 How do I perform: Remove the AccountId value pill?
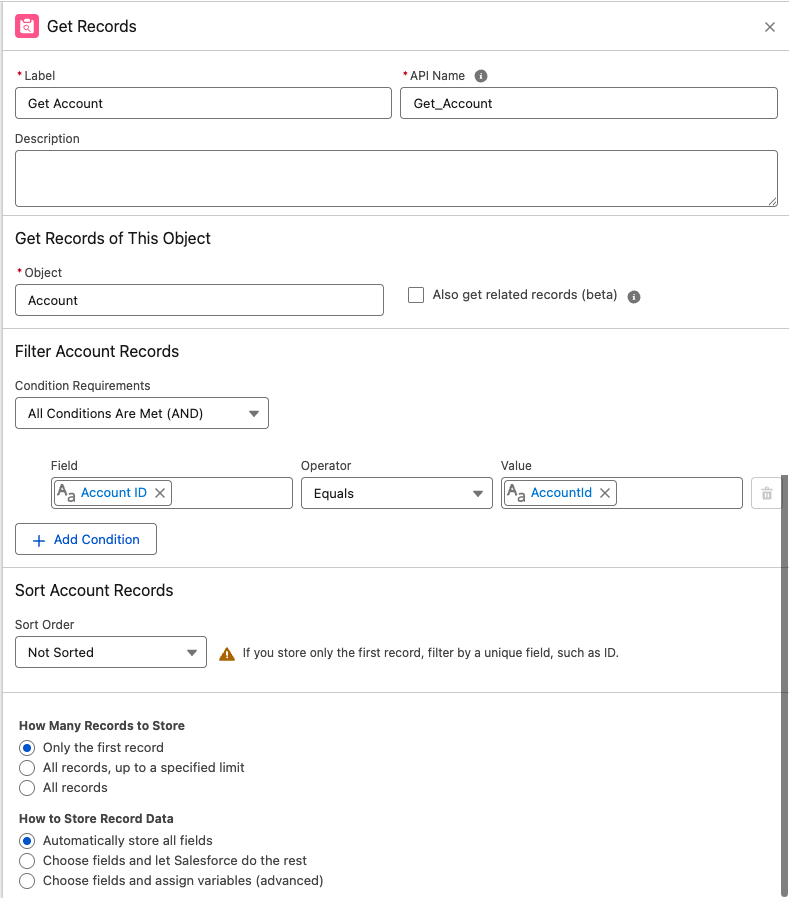pyautogui.click(x=604, y=492)
